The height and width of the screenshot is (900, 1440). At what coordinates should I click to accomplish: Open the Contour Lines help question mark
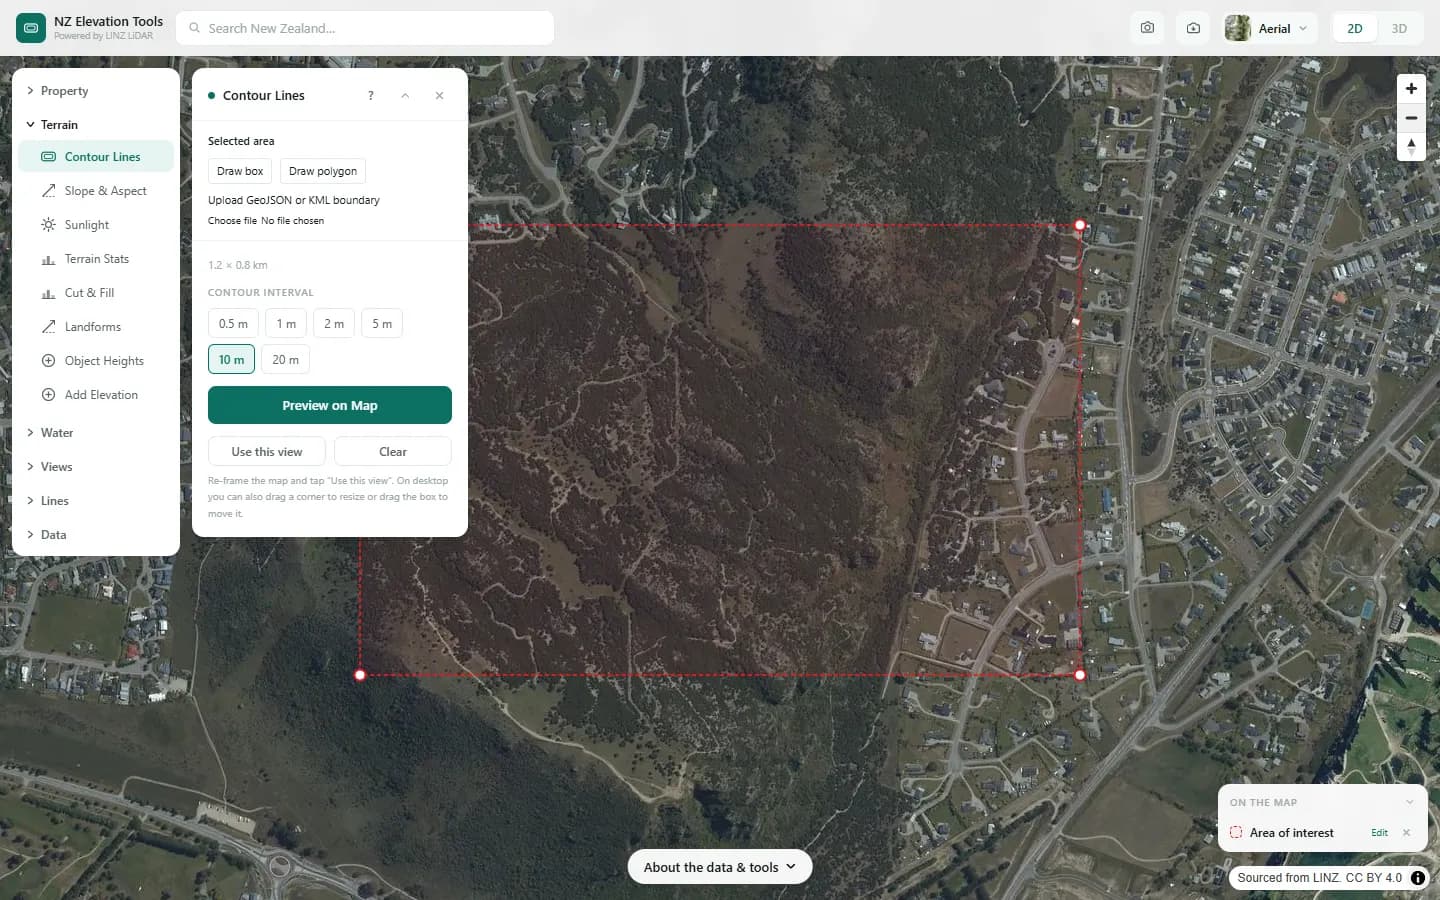[x=371, y=95]
